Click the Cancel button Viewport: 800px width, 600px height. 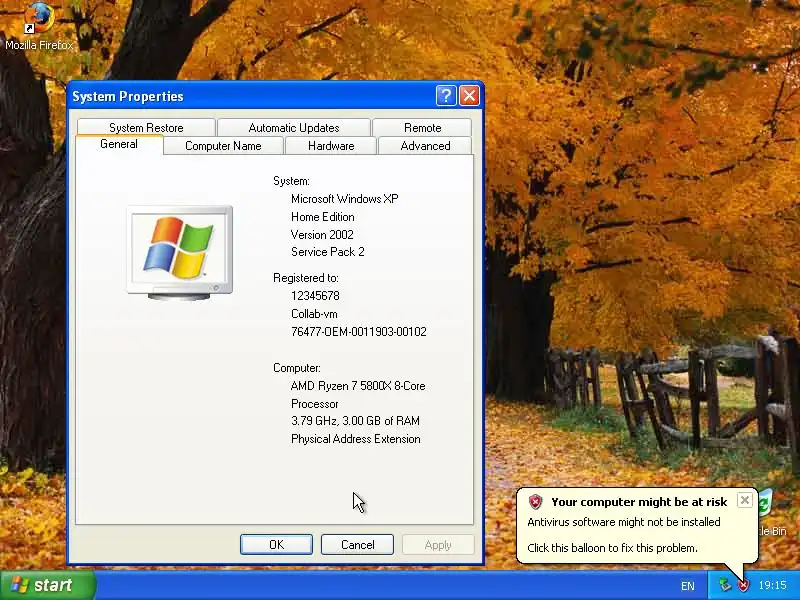(x=357, y=544)
